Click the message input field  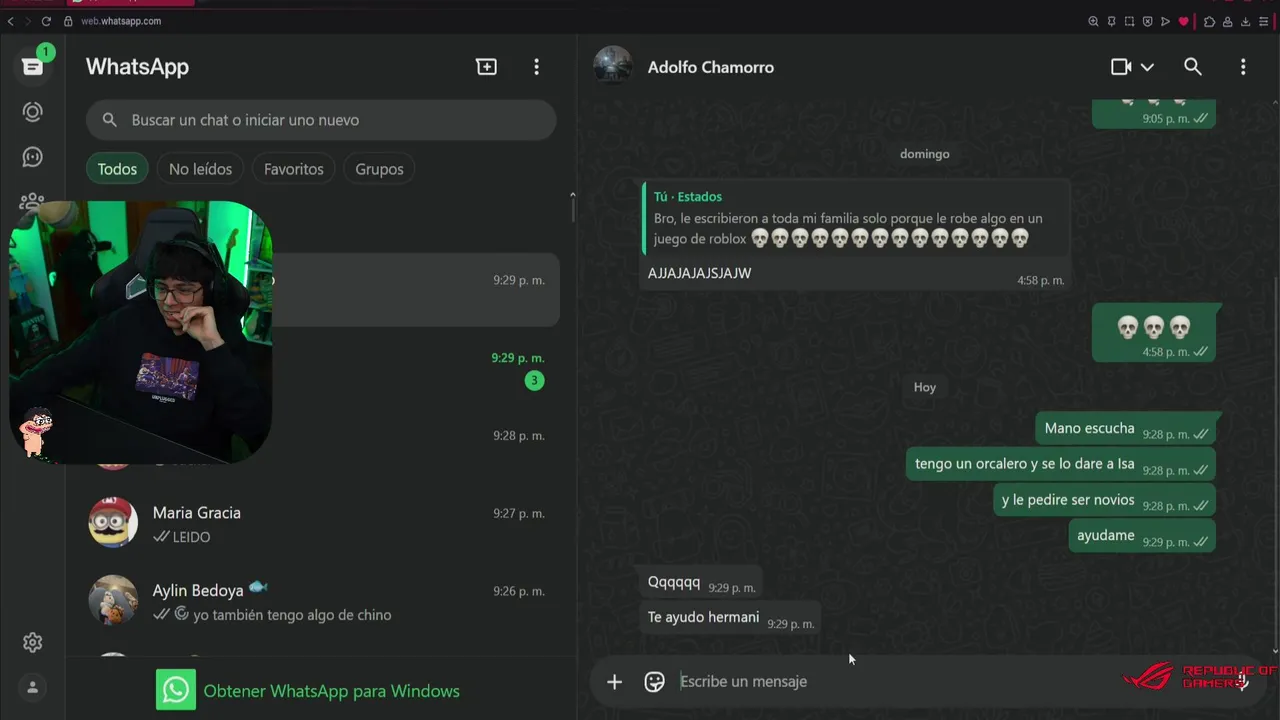(900, 682)
